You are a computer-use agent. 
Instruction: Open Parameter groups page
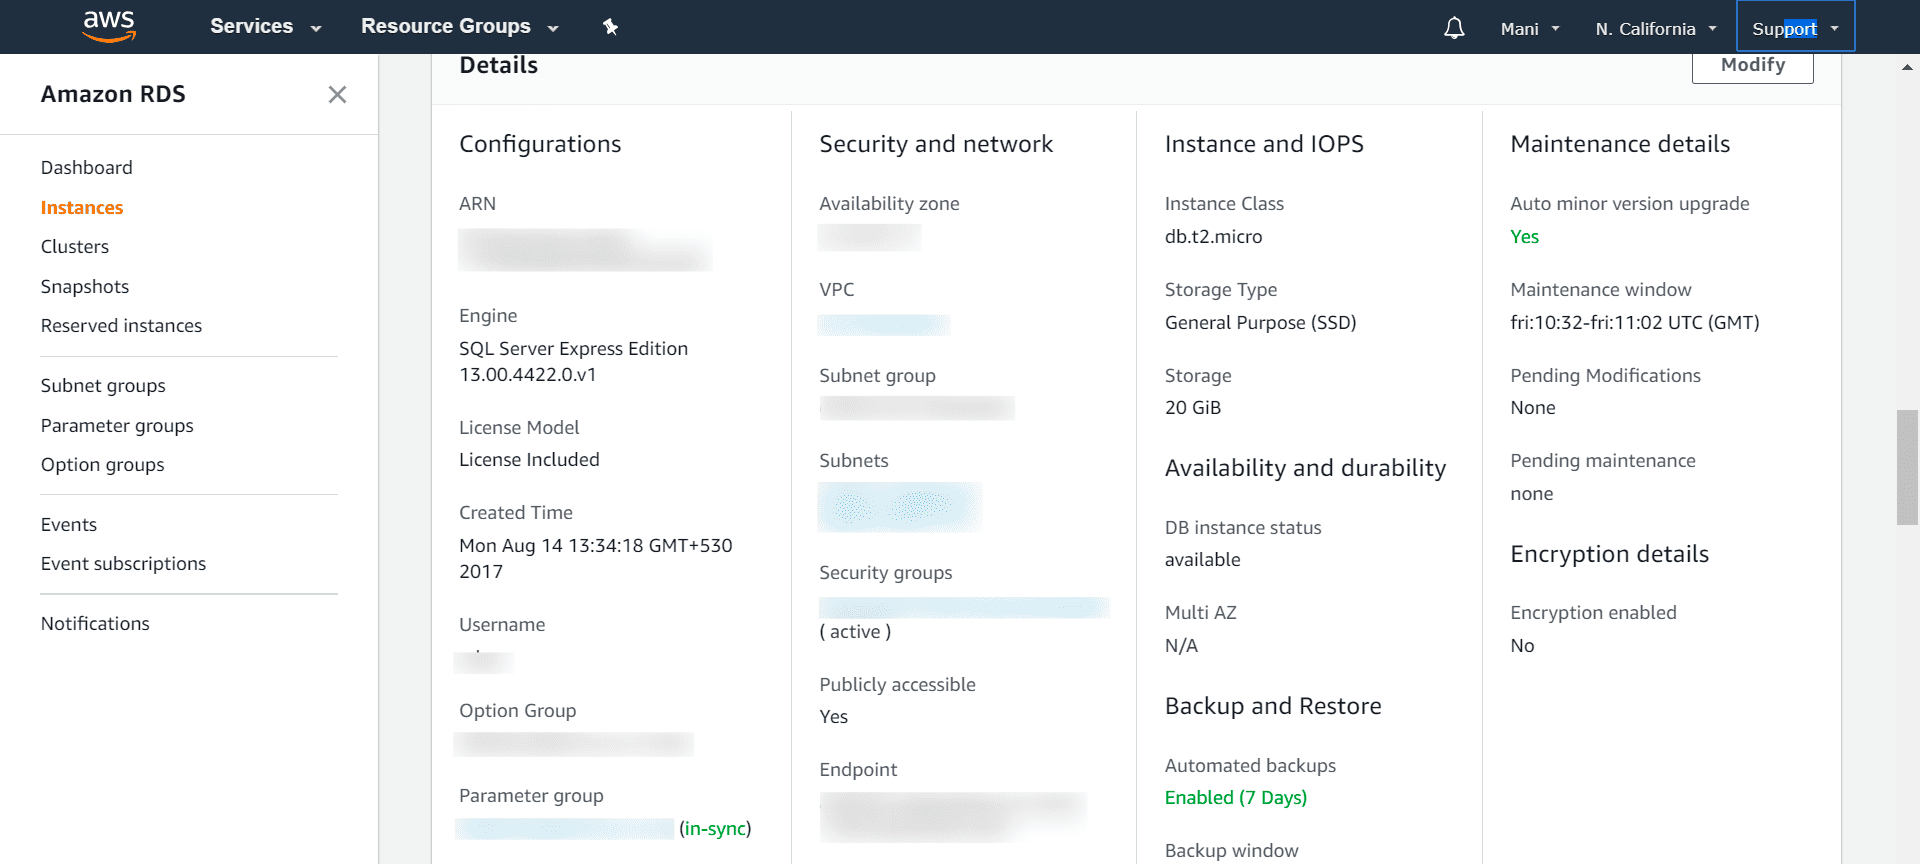tap(117, 426)
